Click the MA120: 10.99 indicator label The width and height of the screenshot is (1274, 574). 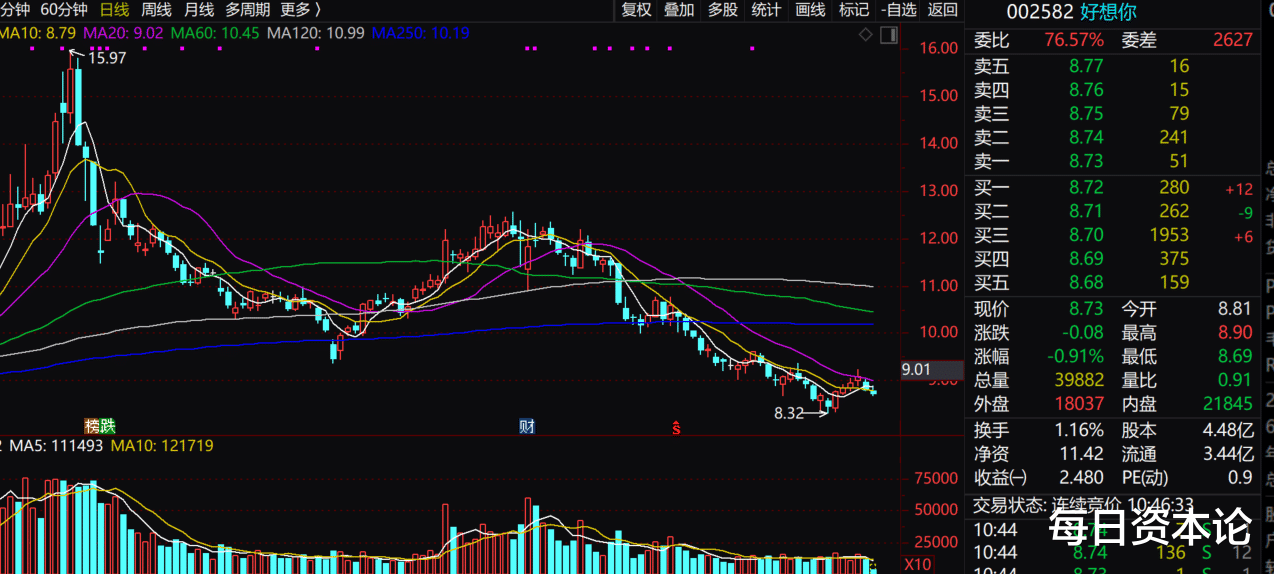tap(316, 33)
